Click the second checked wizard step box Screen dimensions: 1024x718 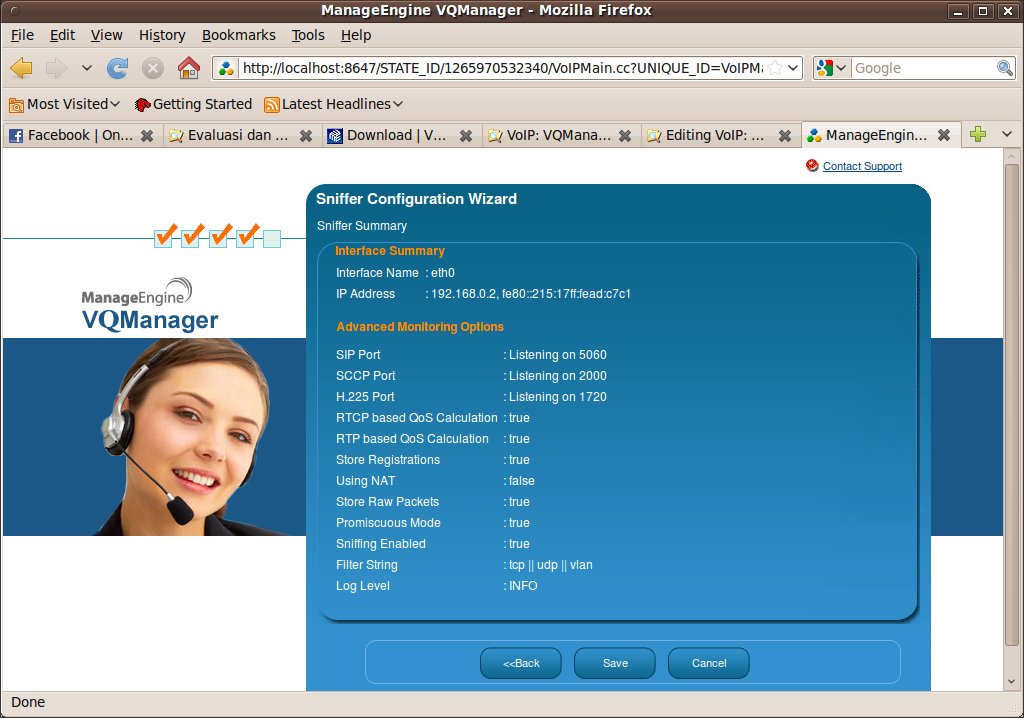pos(191,237)
